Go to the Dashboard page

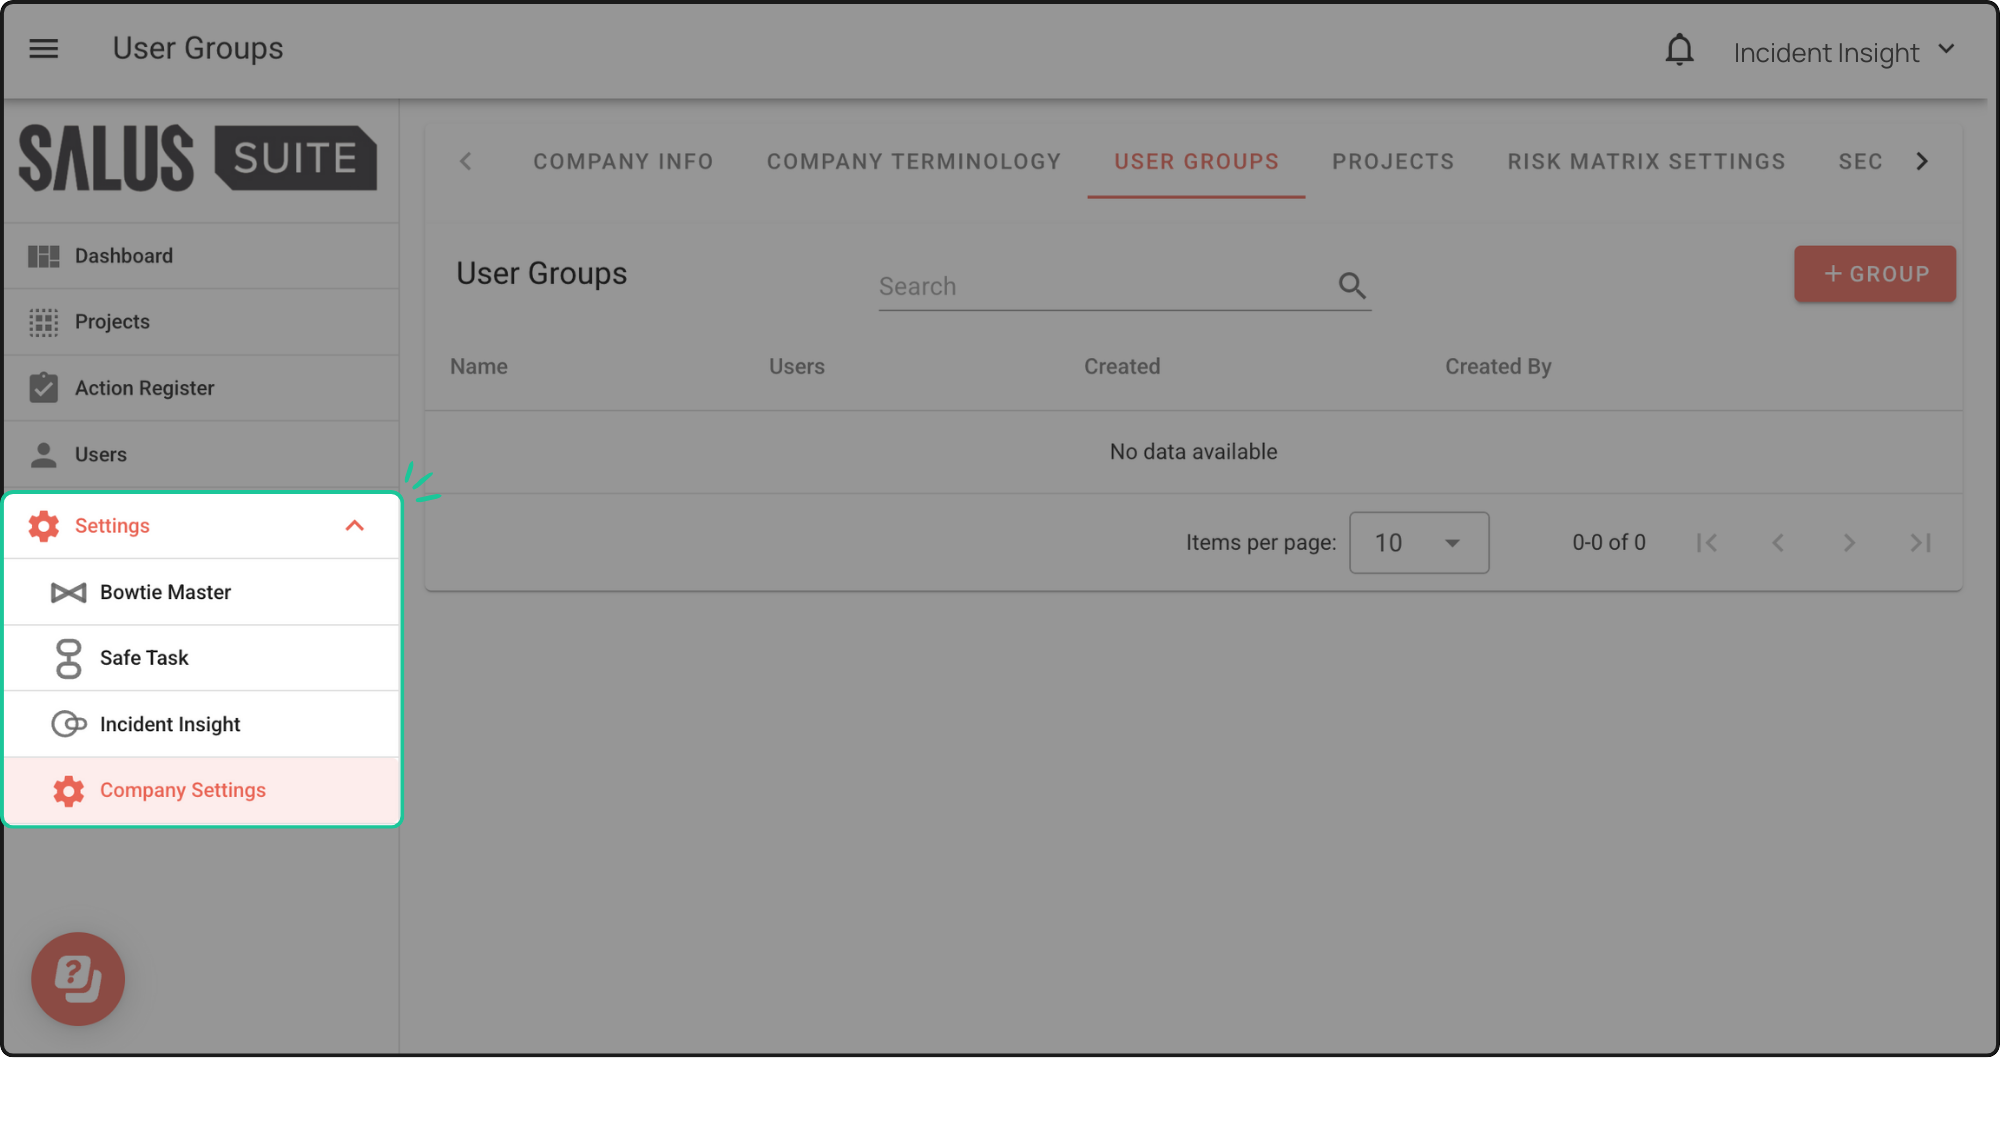(x=123, y=256)
